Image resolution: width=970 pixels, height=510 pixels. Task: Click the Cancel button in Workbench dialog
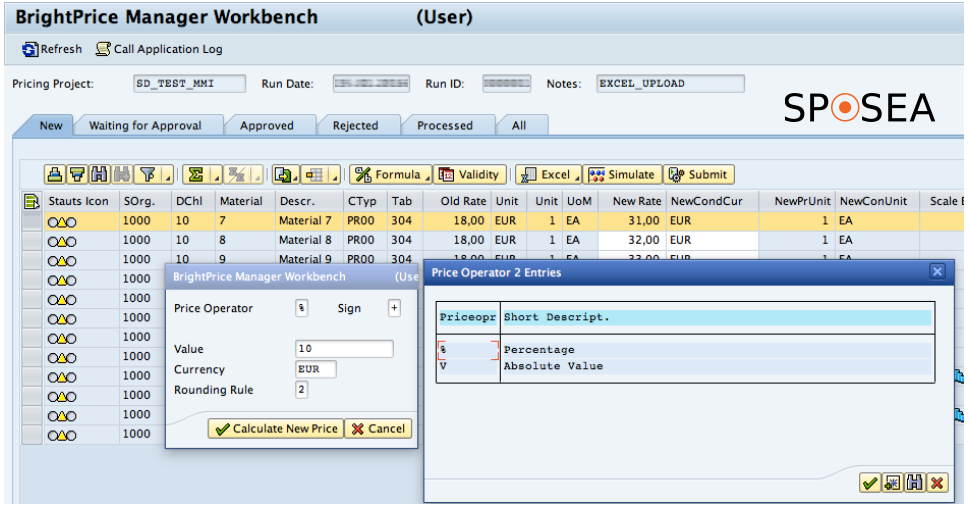point(378,429)
